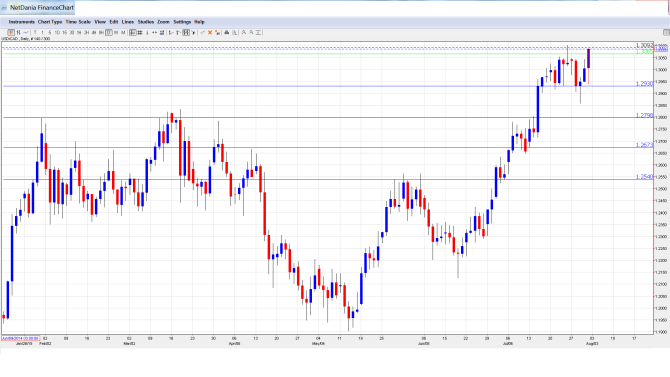Open the Edit menu
The height and width of the screenshot is (377, 670).
pyautogui.click(x=114, y=22)
